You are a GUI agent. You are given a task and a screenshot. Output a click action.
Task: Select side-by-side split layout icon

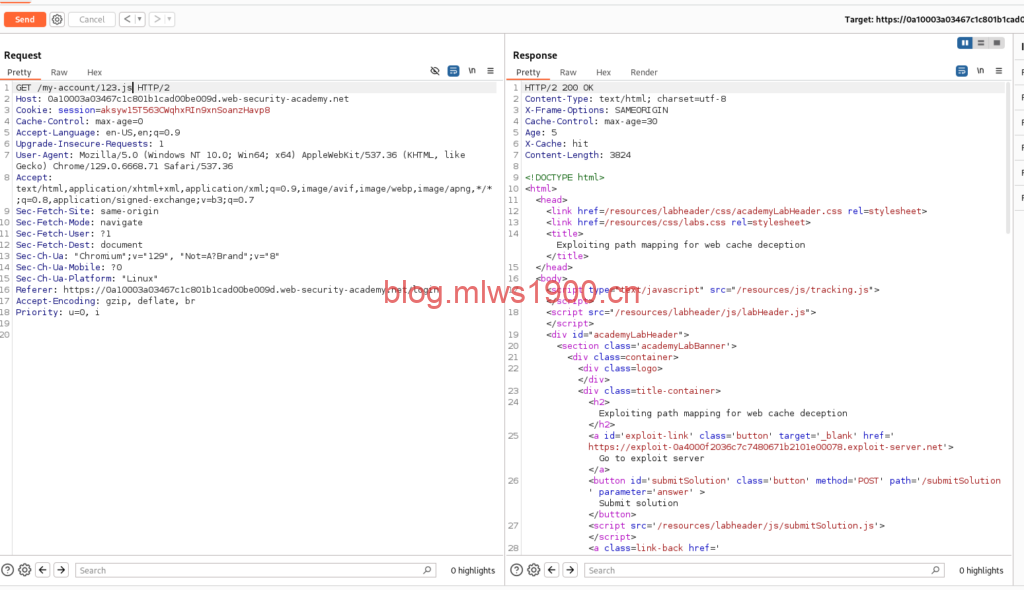click(x=965, y=42)
